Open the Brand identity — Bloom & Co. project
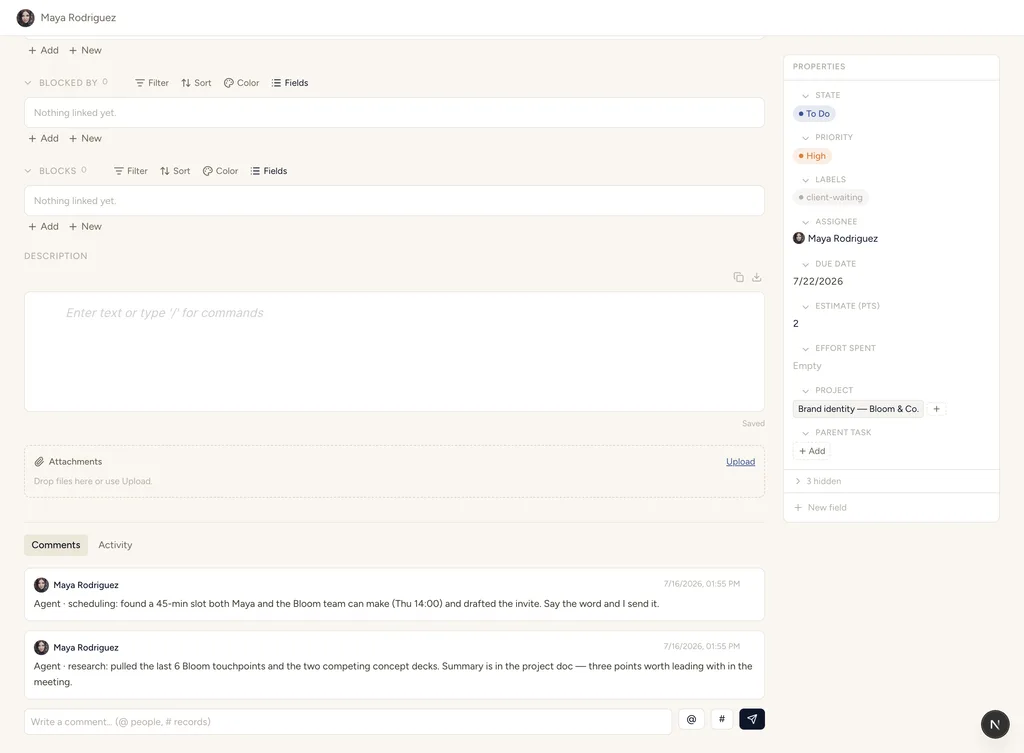The width and height of the screenshot is (1024, 753). coord(858,409)
